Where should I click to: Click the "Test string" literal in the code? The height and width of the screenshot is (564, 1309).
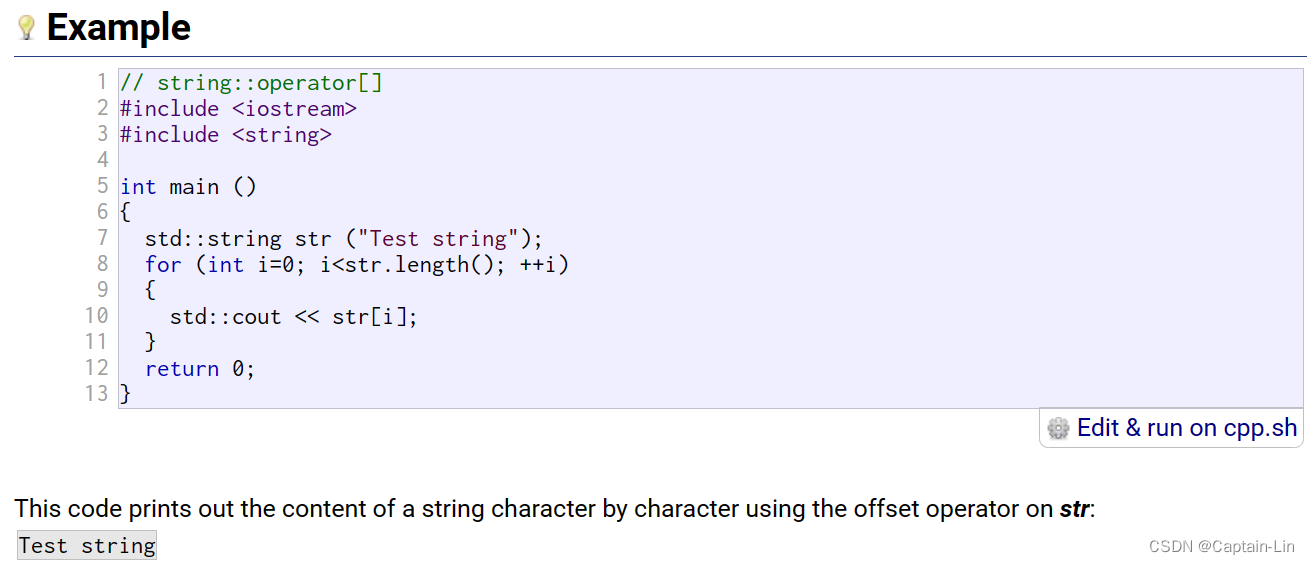pos(438,238)
